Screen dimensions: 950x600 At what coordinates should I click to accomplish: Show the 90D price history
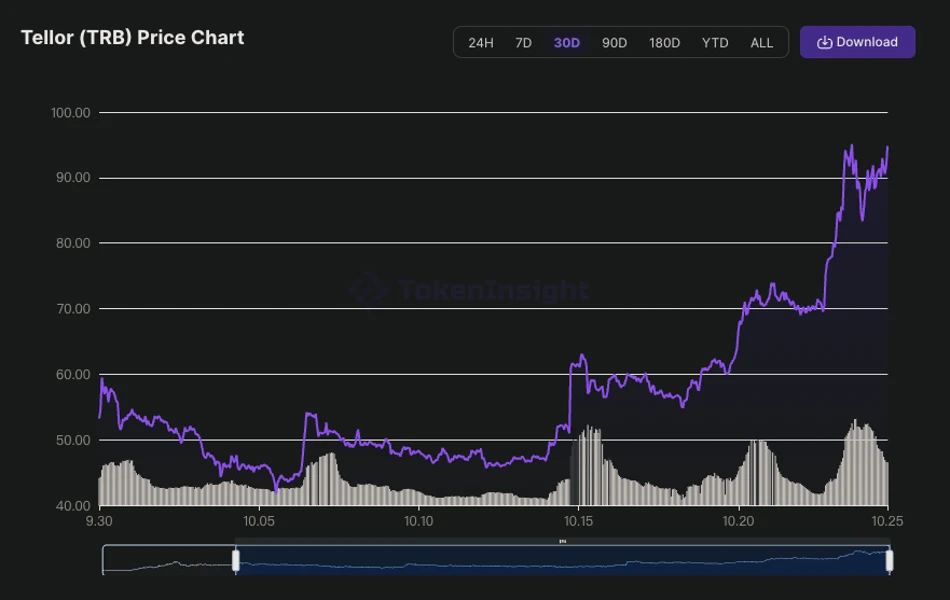click(614, 43)
